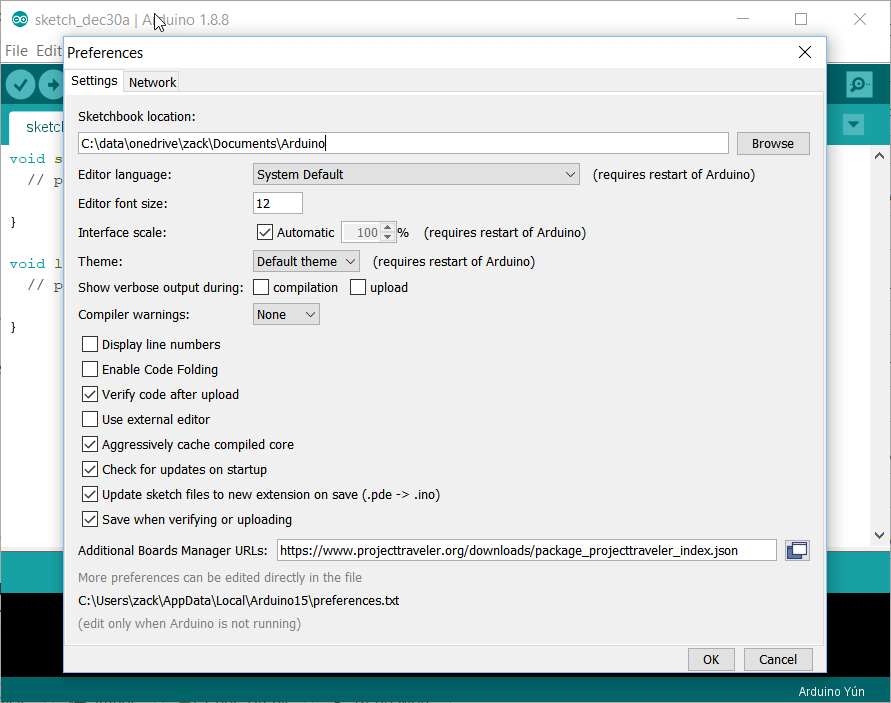Viewport: 891px width, 703px height.
Task: Enable Code Folding checkbox
Action: coord(90,369)
